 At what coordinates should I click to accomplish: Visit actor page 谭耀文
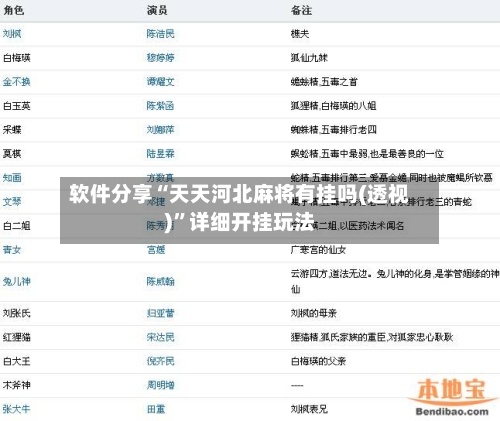(160, 82)
